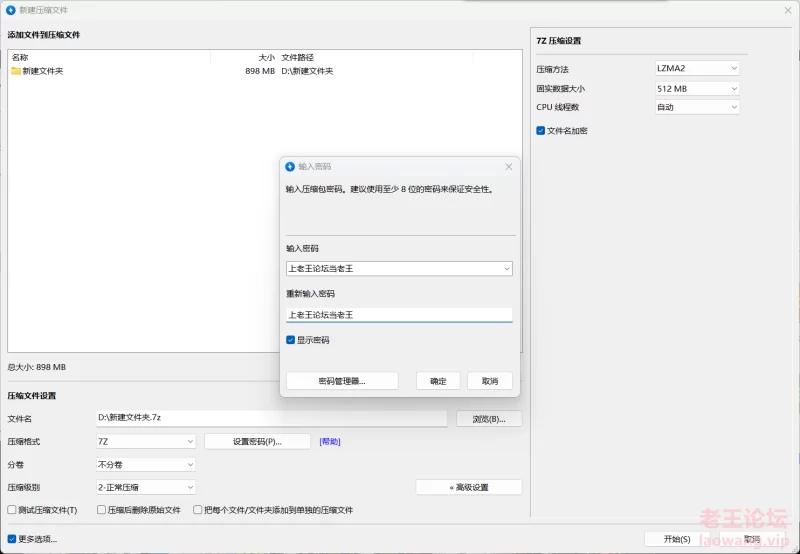
Task: Open the 分卷 不分卷 dropdown
Action: (x=146, y=465)
